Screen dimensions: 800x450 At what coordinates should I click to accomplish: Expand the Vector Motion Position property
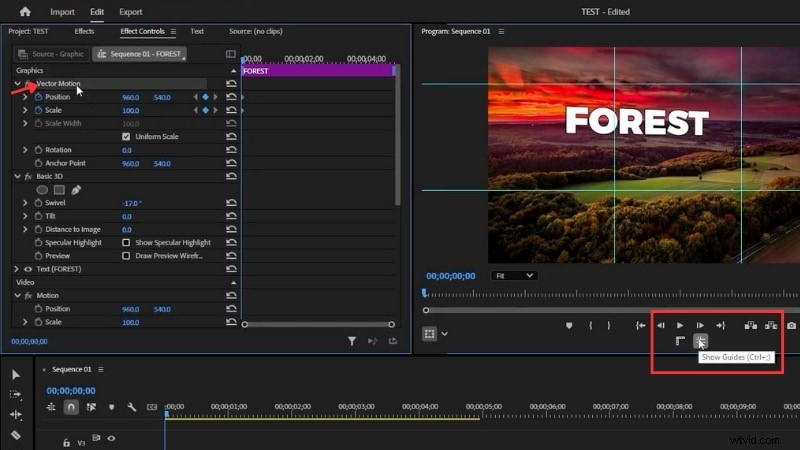point(25,96)
